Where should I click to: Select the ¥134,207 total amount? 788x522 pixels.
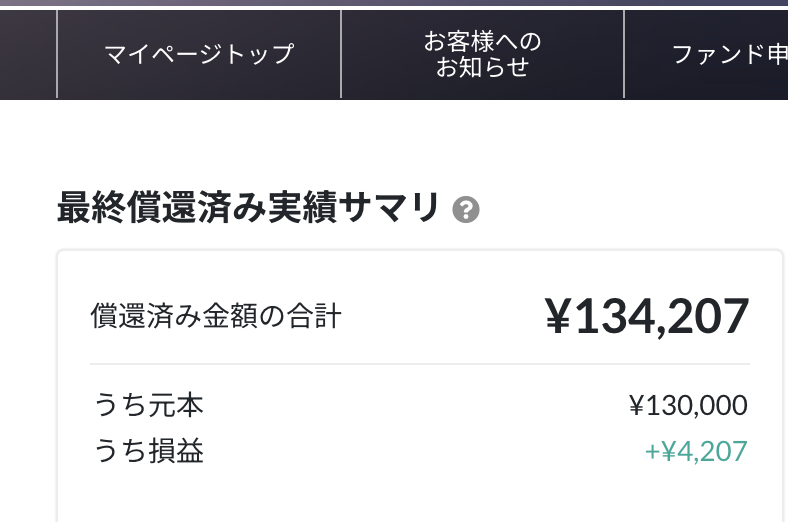coord(646,317)
